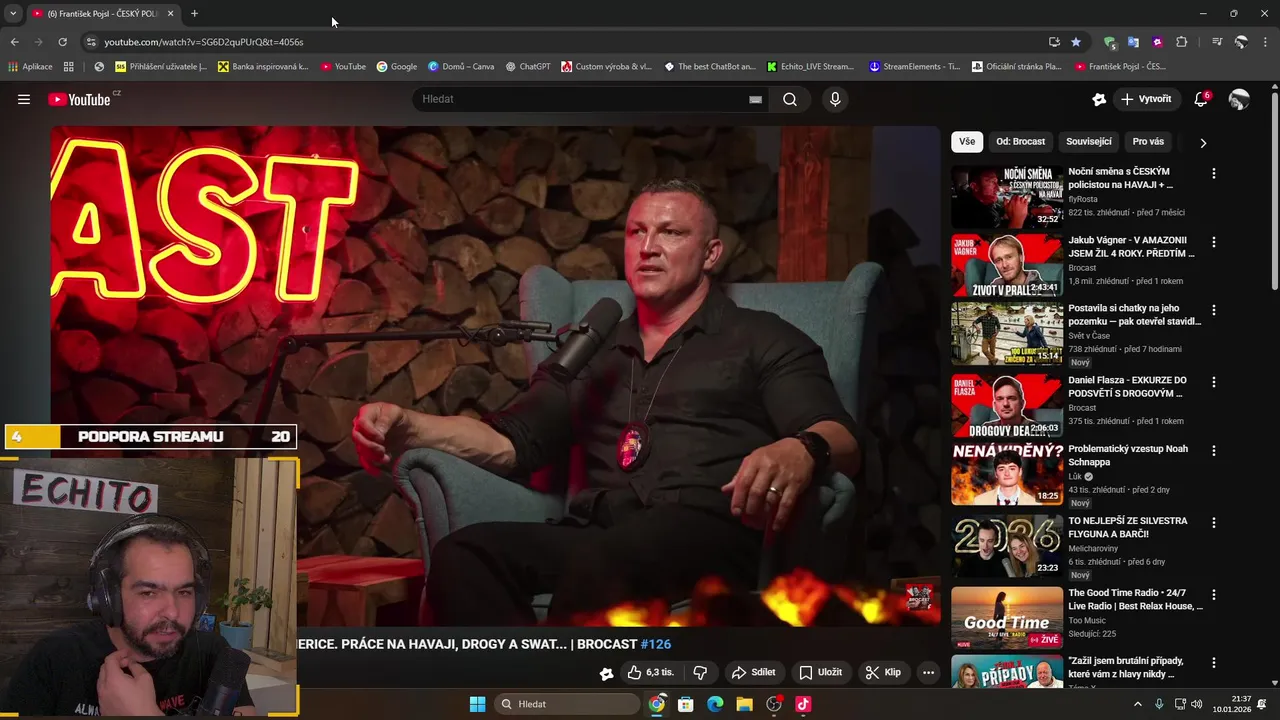Click the browser address bar URL
This screenshot has height=720, width=1280.
tap(204, 42)
